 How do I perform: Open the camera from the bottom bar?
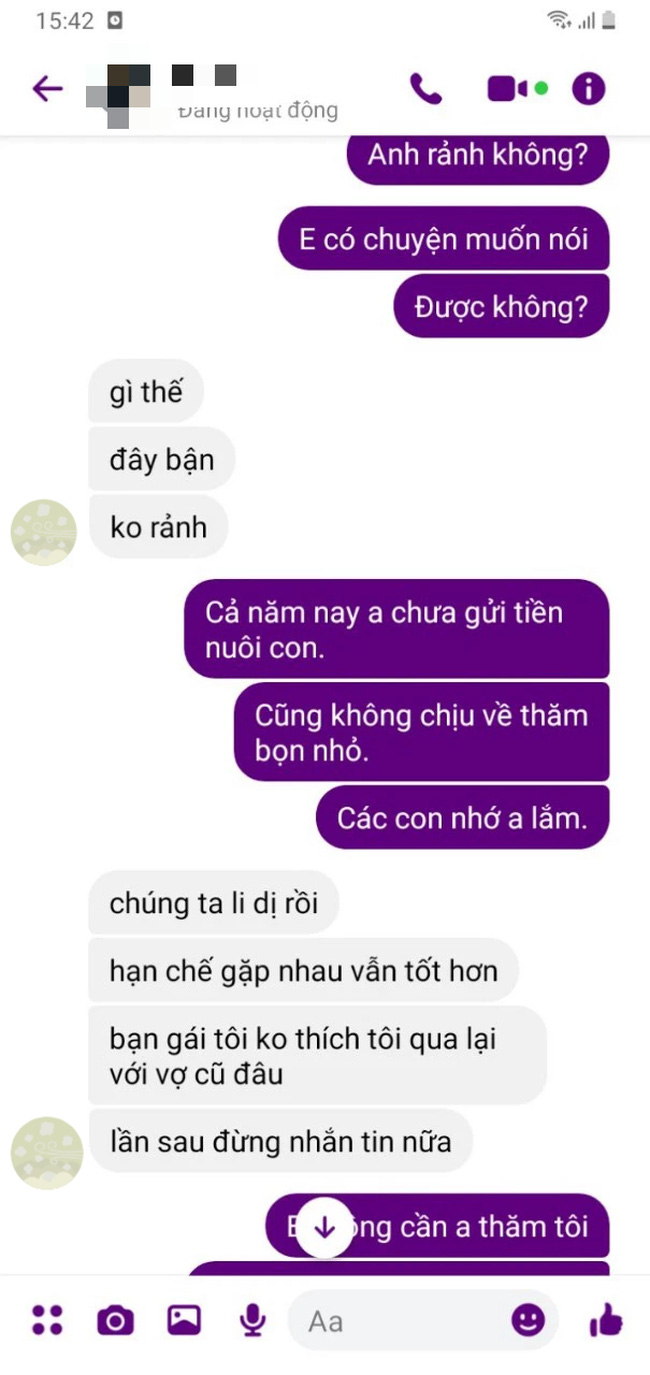pyautogui.click(x=115, y=1321)
